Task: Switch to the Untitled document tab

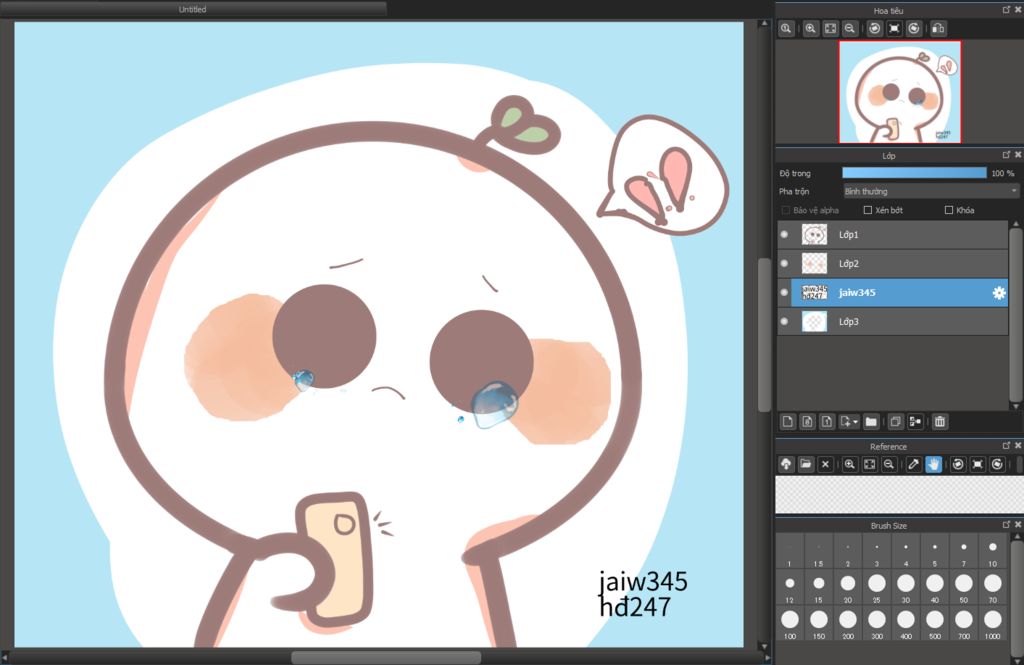Action: (192, 9)
